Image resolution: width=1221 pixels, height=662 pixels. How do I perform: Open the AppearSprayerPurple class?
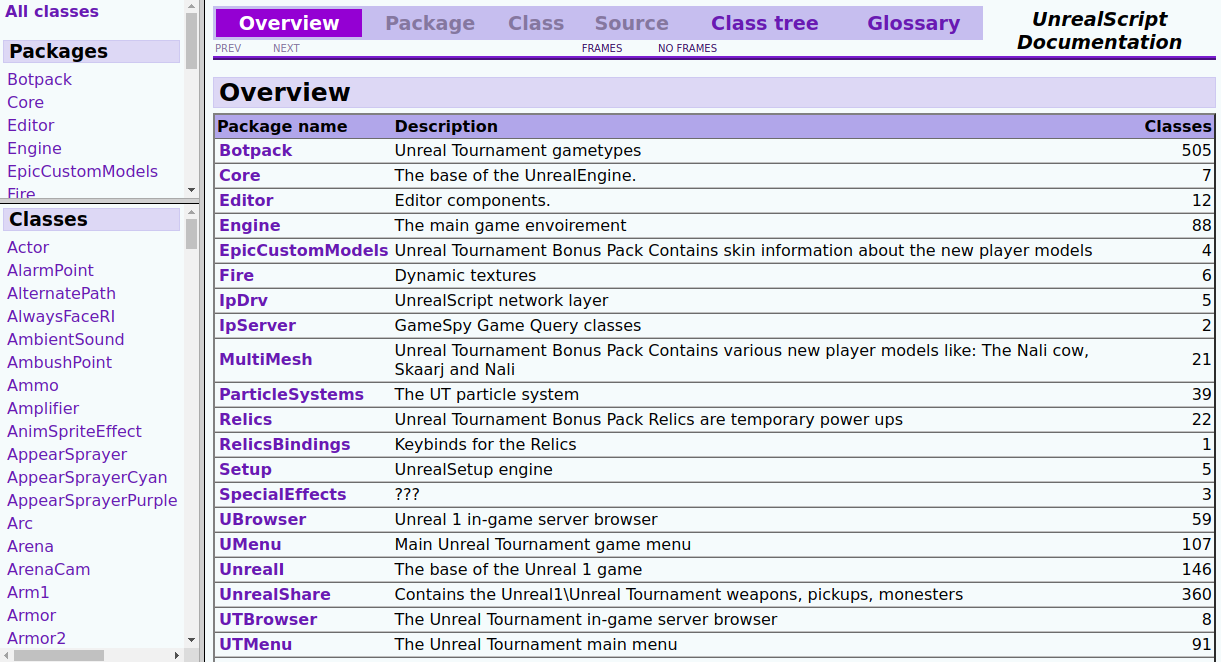(92, 501)
